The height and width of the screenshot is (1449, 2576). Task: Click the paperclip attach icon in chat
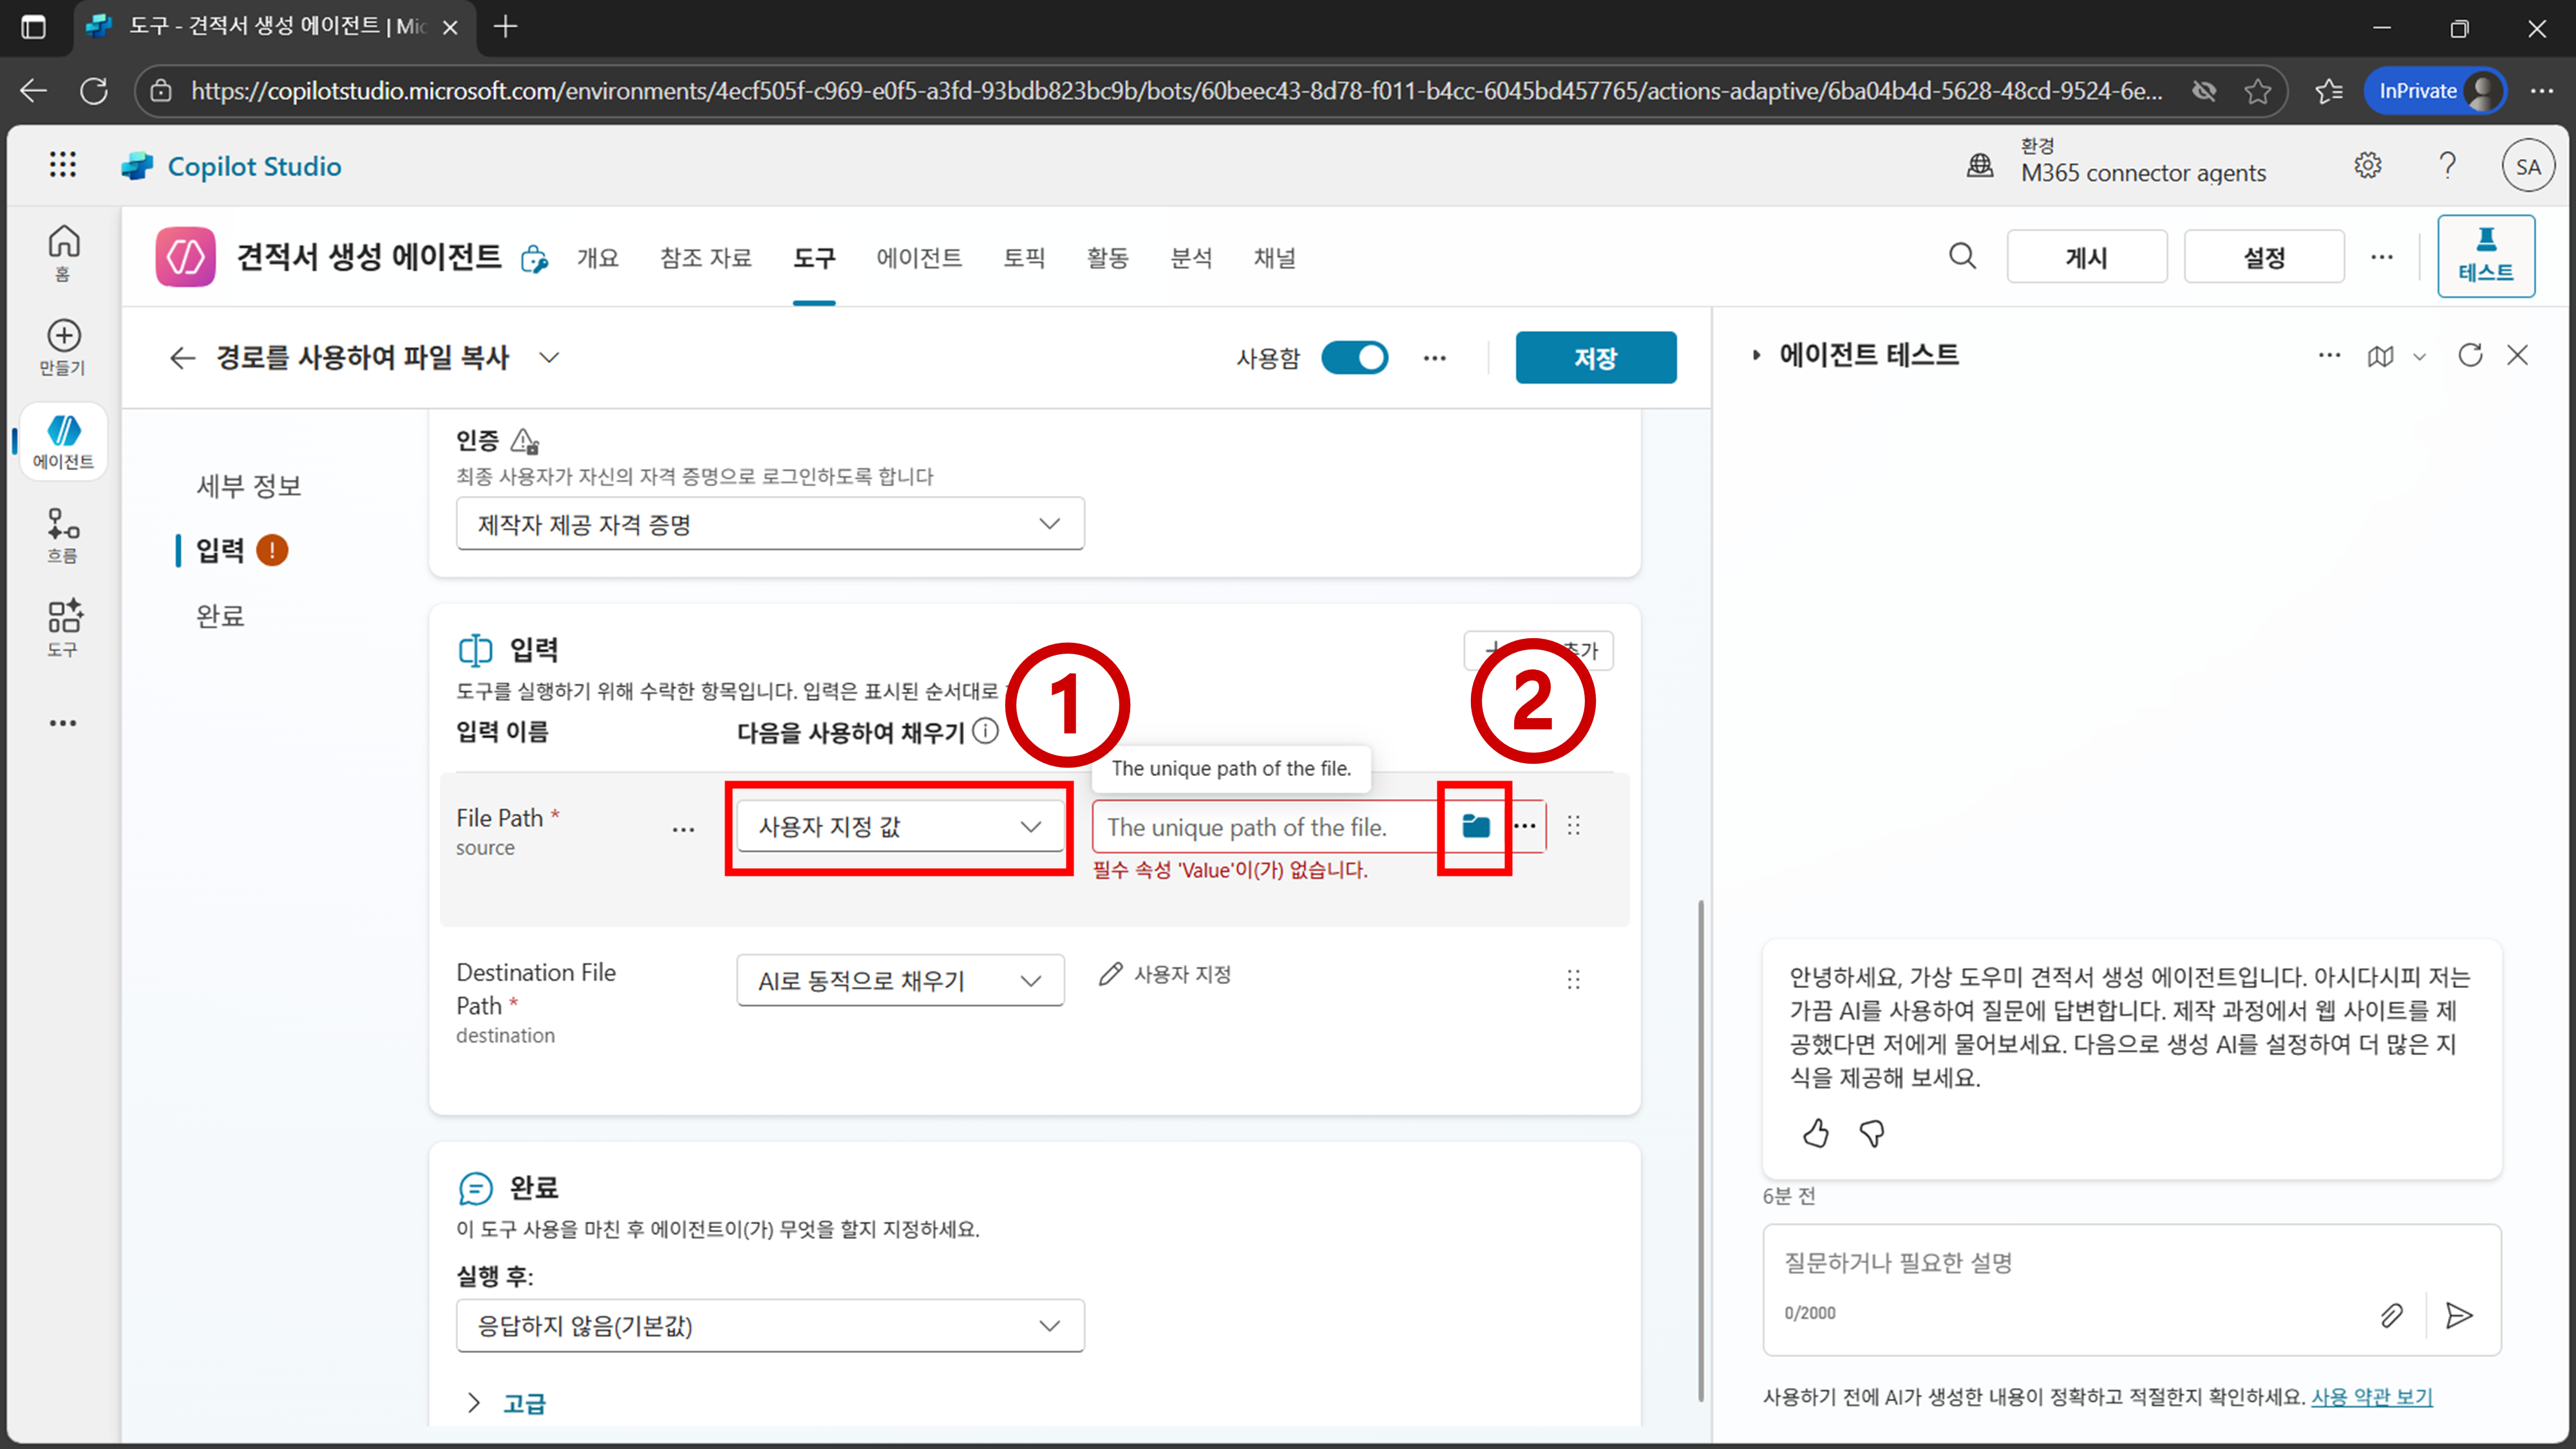(2391, 1315)
